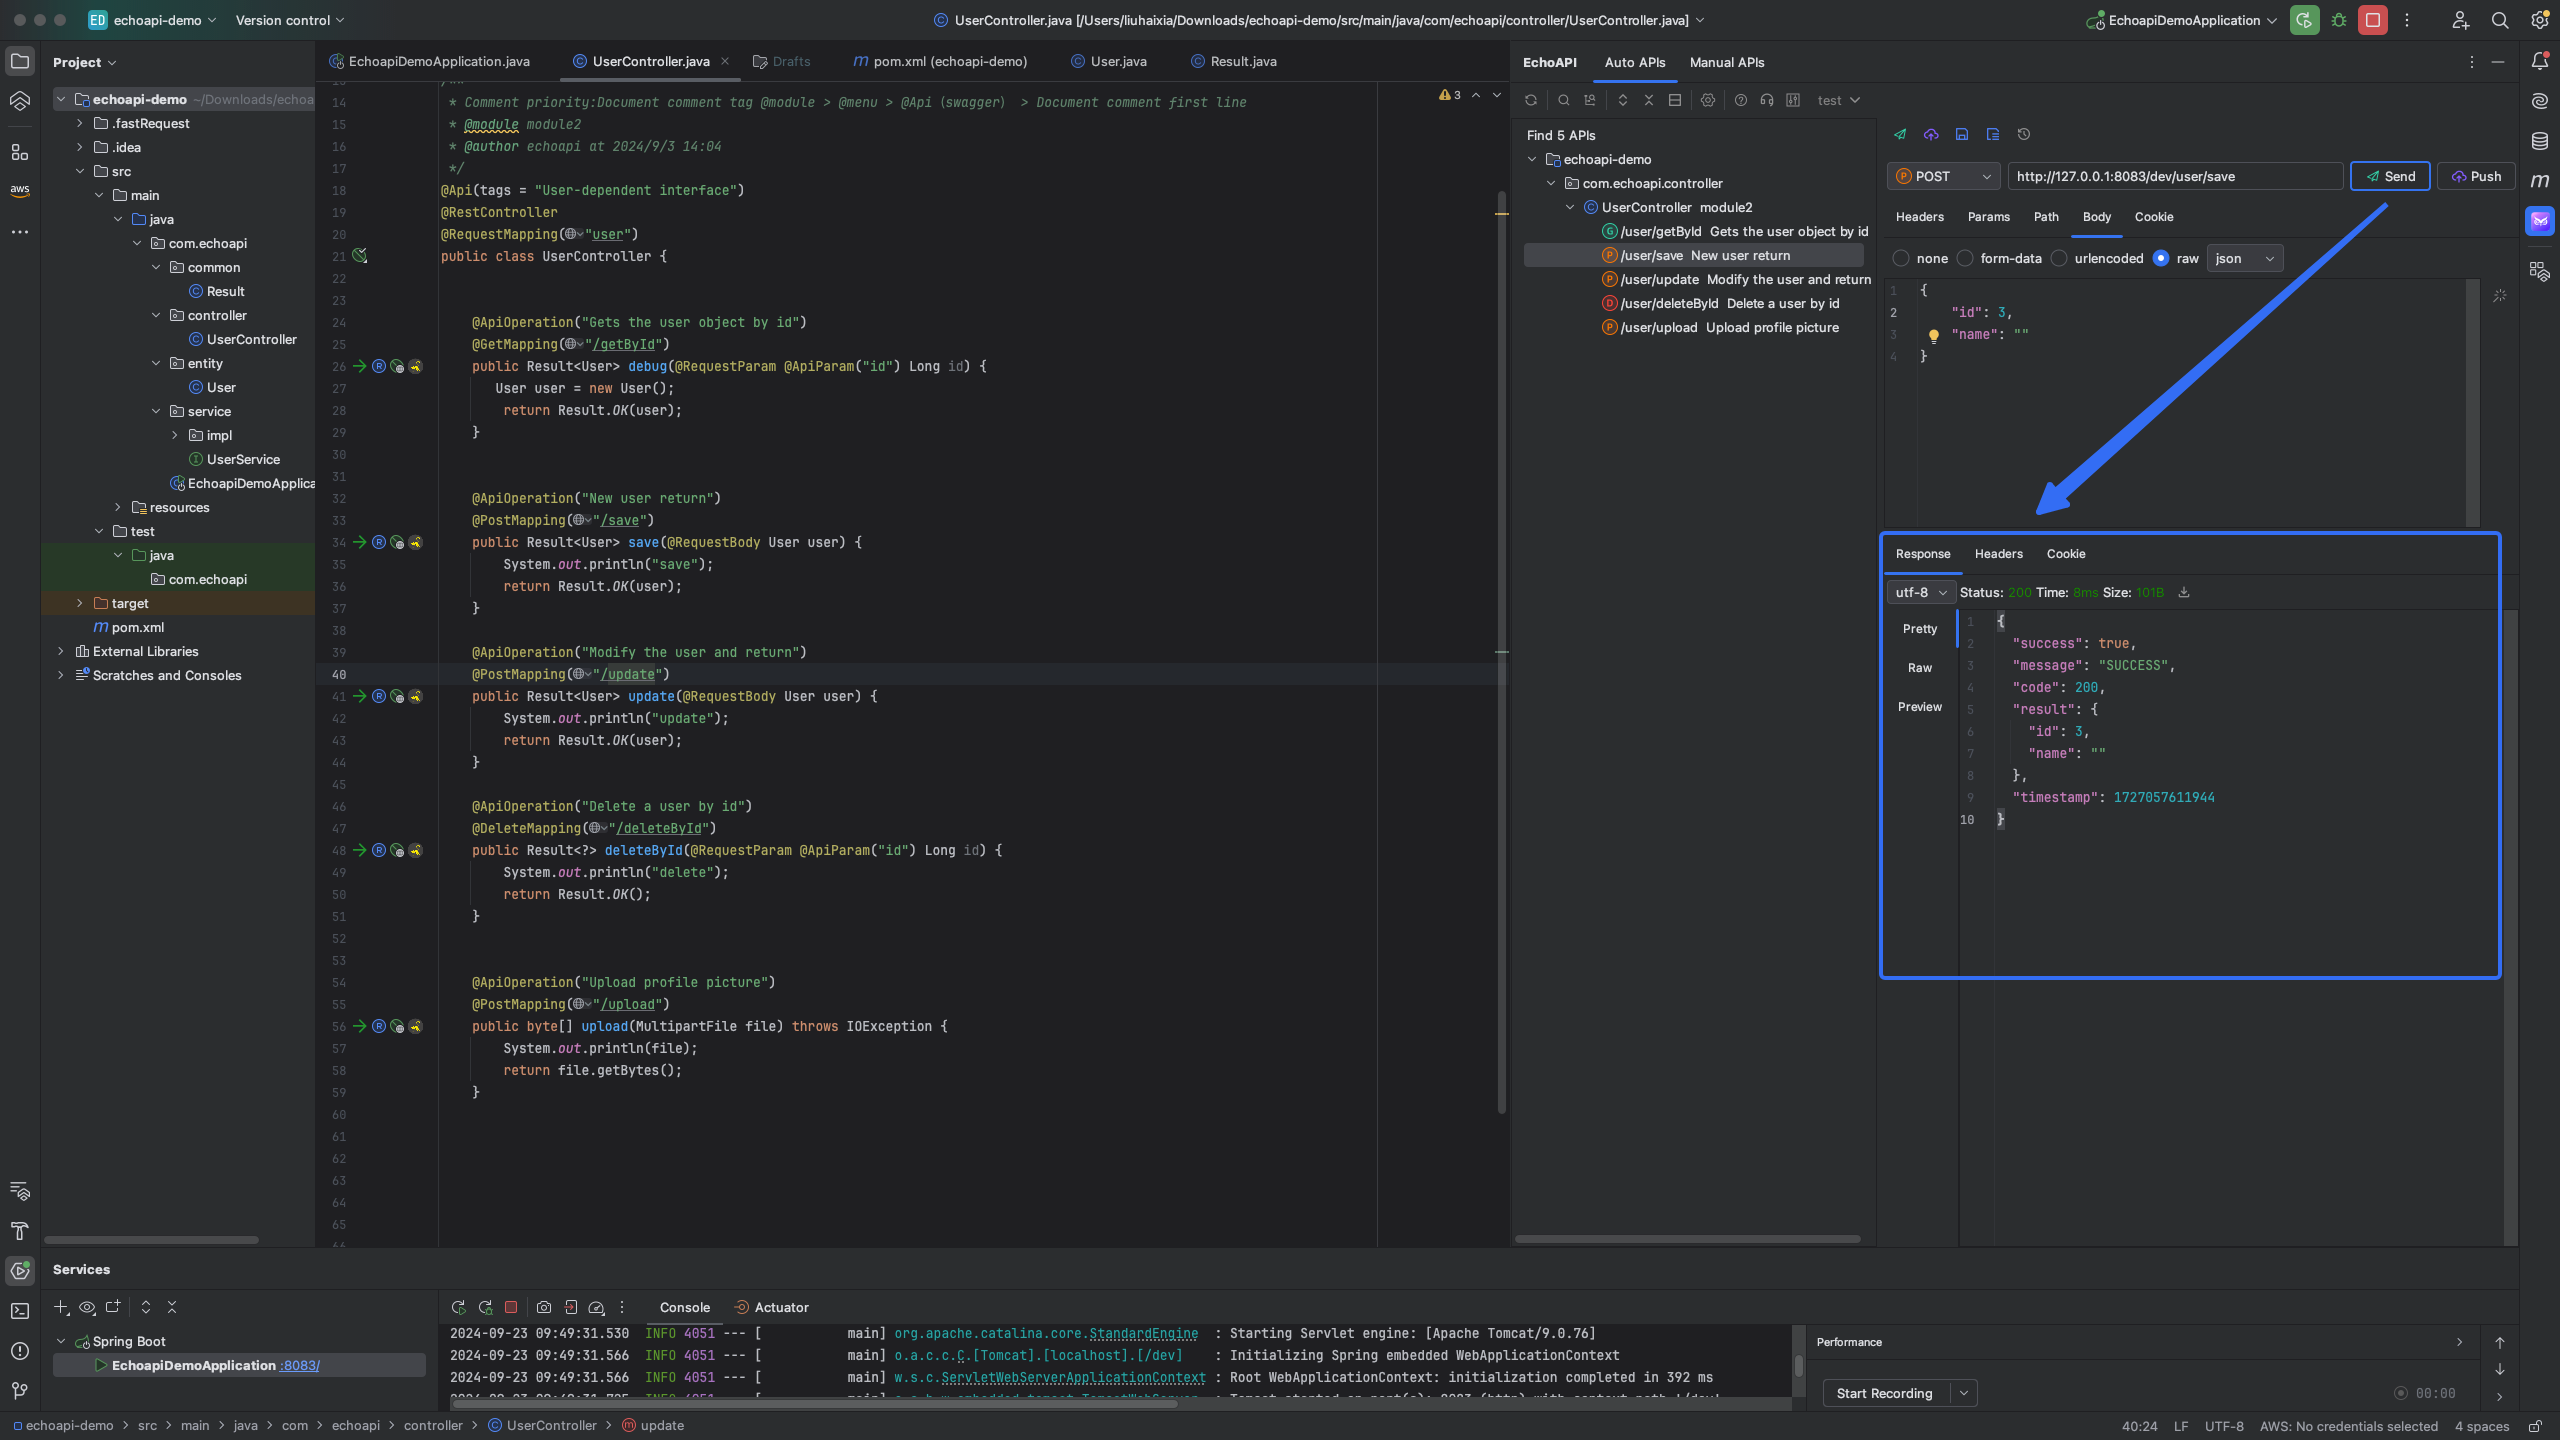Viewport: 2560px width, 1440px height.
Task: Click the Send button
Action: (x=2389, y=176)
